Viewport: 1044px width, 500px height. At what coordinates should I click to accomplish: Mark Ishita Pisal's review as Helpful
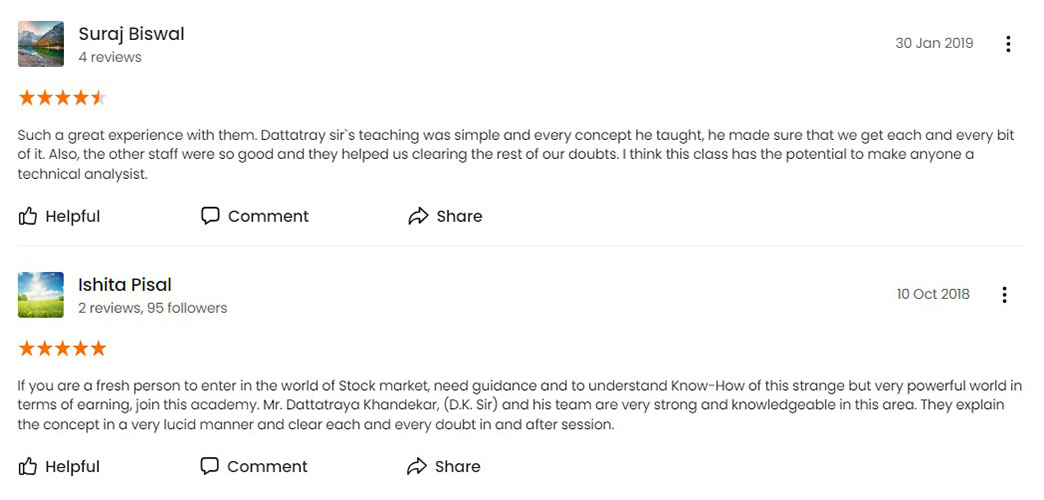pos(73,467)
